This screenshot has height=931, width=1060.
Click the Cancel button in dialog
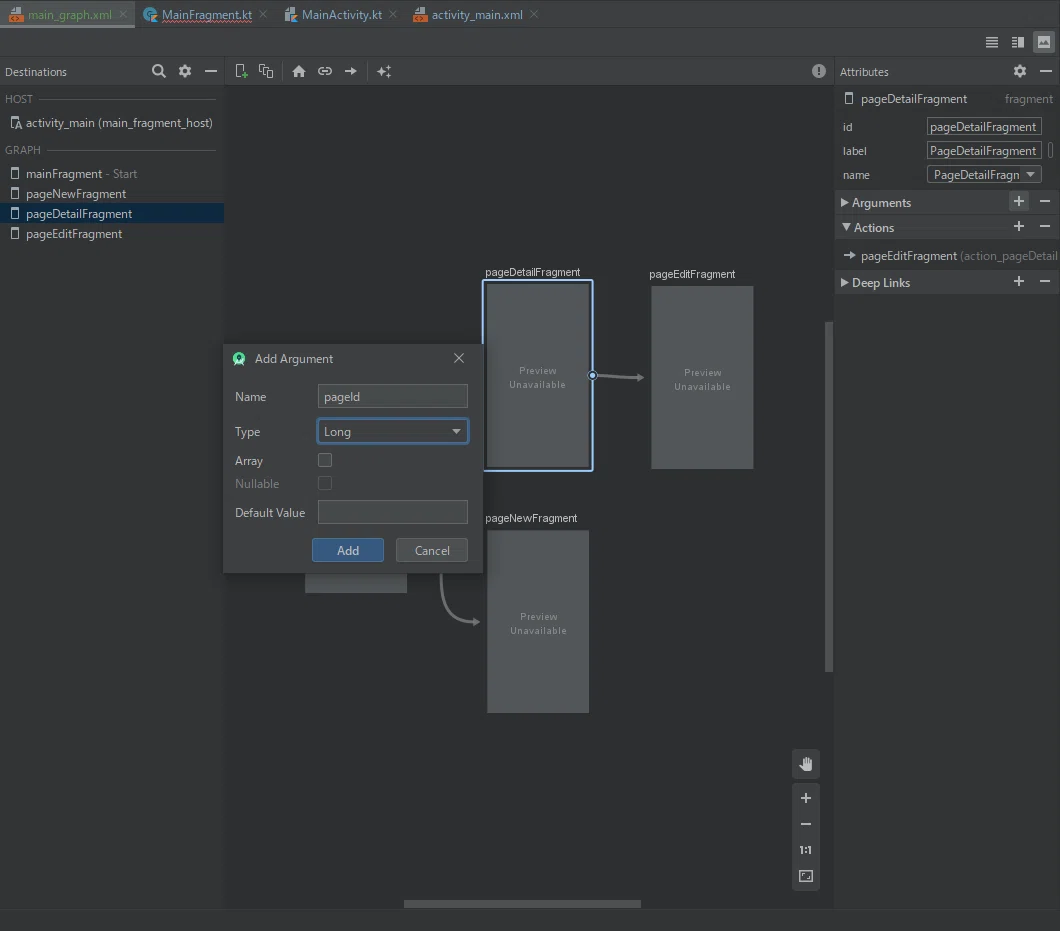coord(432,550)
